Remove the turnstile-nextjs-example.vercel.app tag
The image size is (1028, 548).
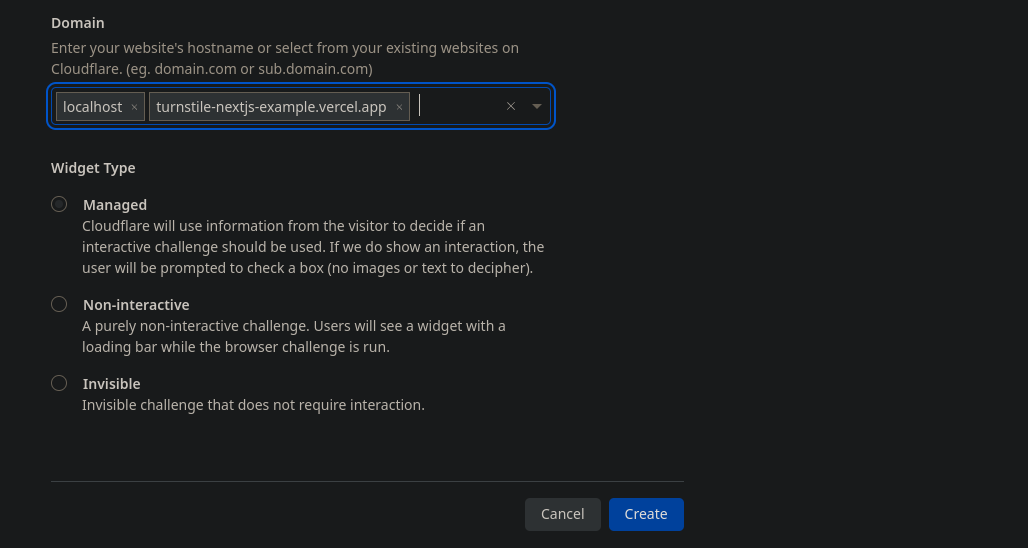tap(399, 108)
